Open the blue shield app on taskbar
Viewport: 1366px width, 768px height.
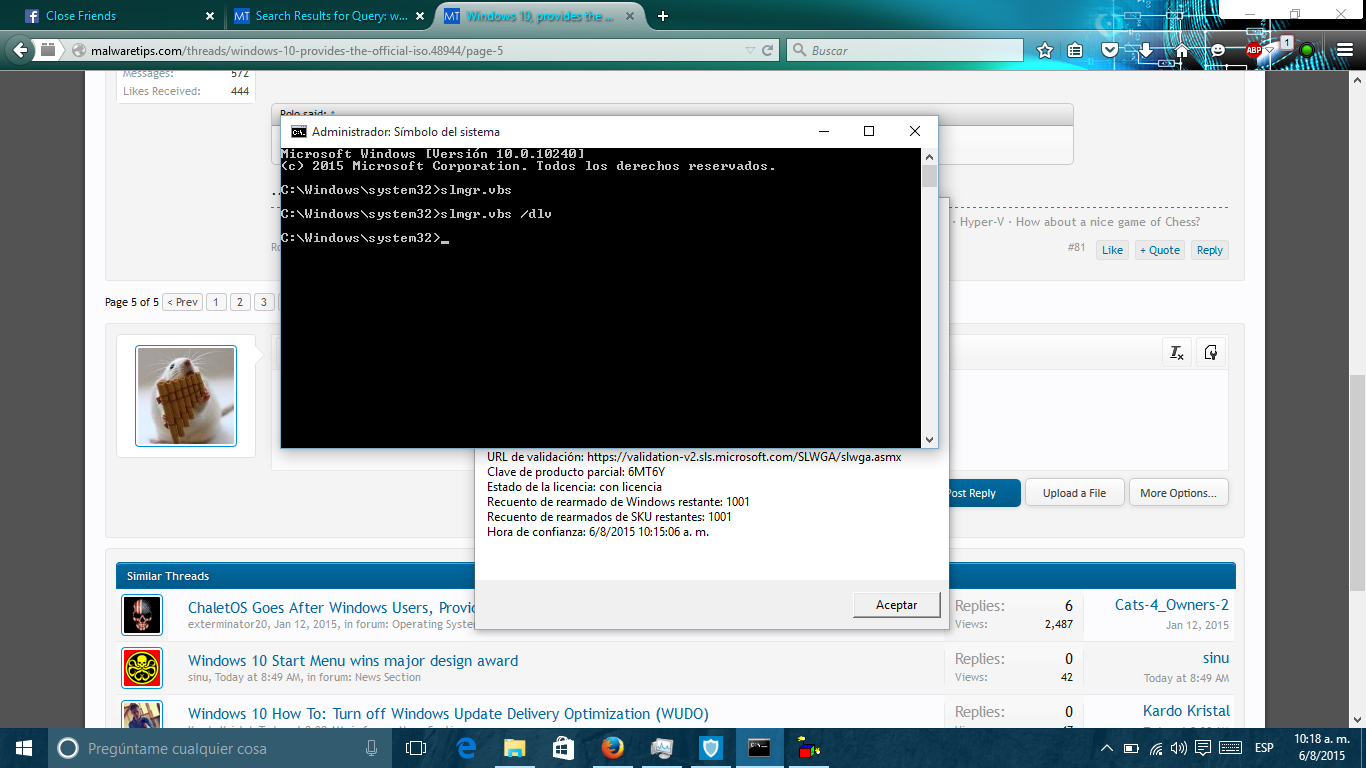pyautogui.click(x=710, y=748)
